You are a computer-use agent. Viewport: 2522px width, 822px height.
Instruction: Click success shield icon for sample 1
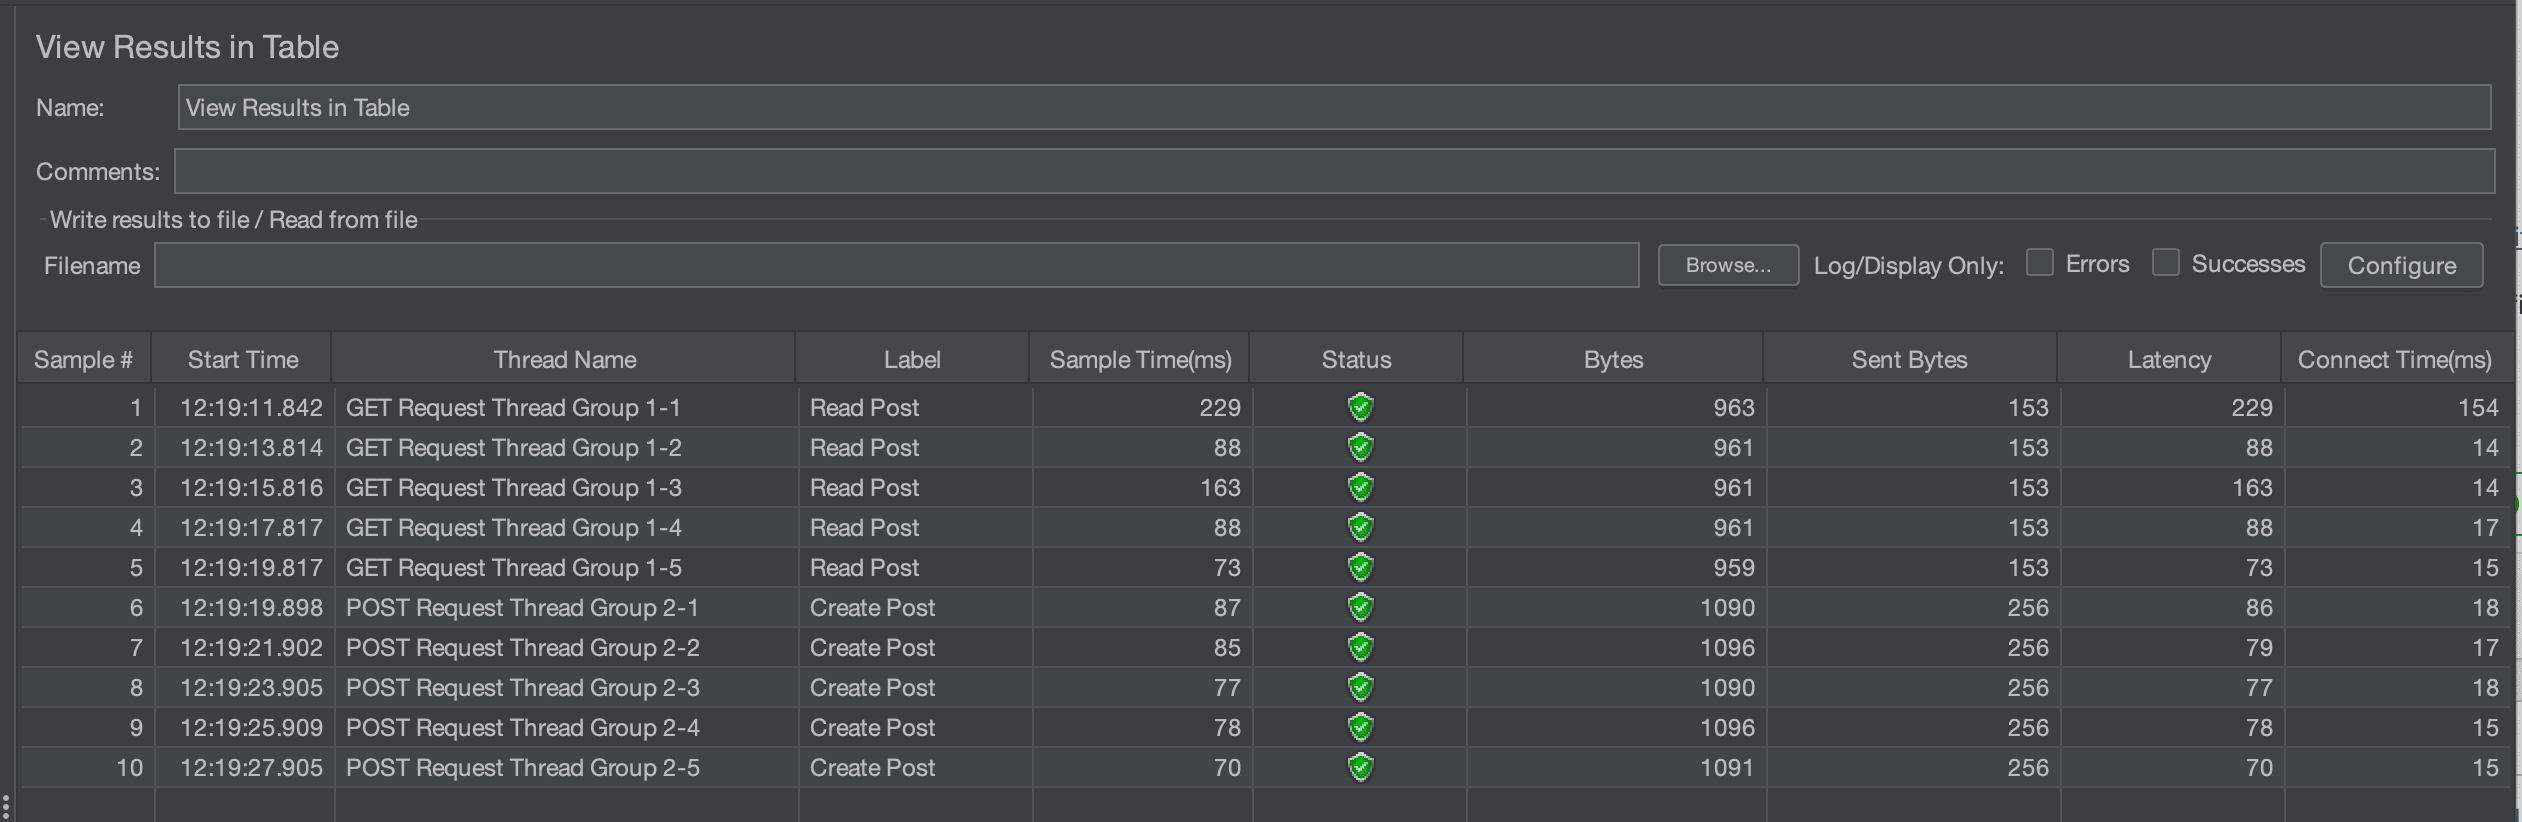[x=1360, y=407]
